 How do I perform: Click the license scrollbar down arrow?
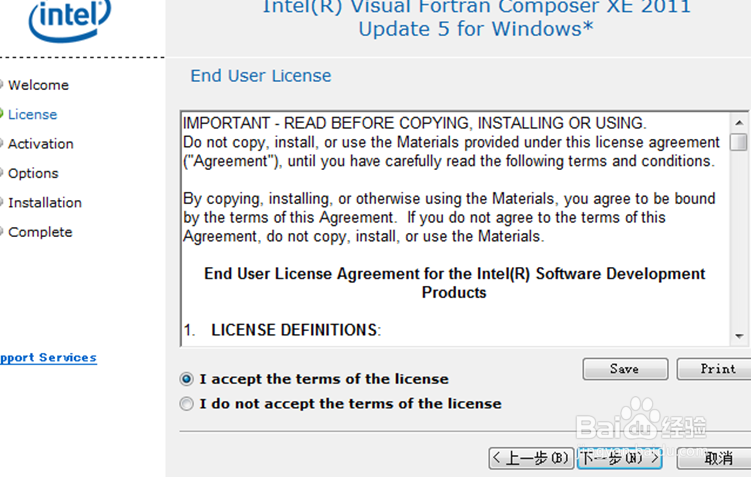pos(739,336)
